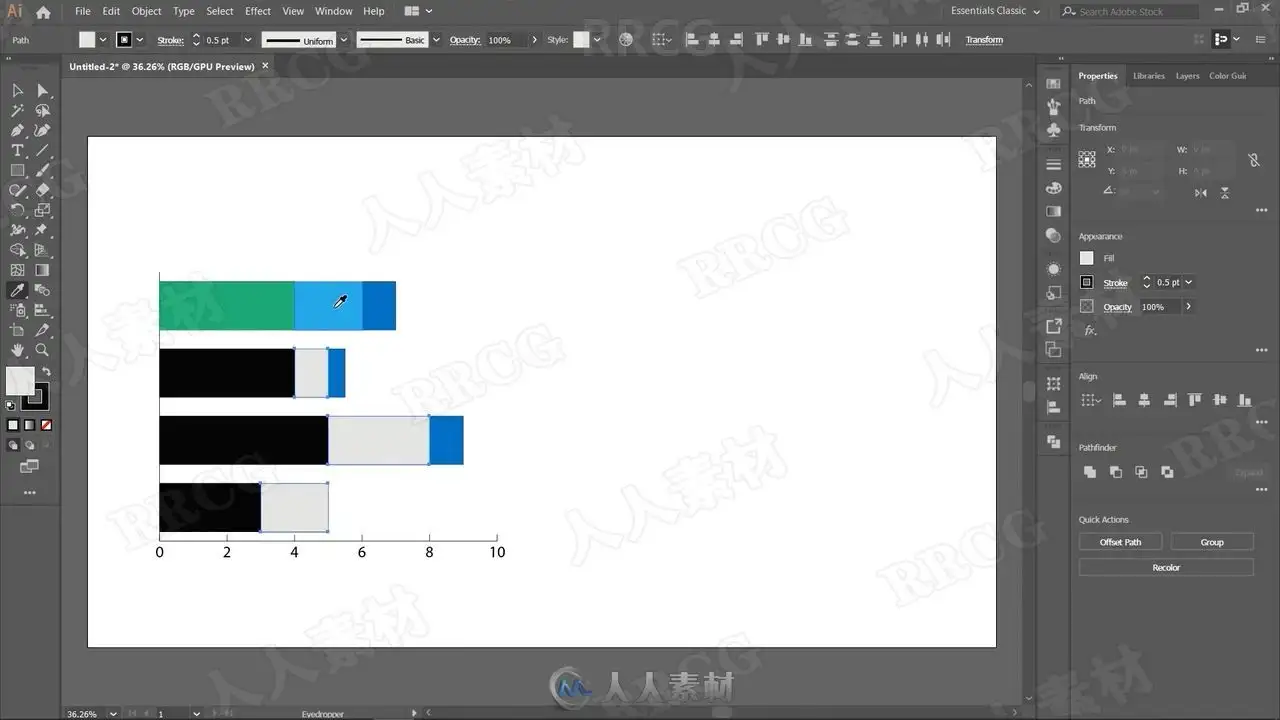Select the Column Graph tool
1280x720 pixels.
click(x=42, y=311)
